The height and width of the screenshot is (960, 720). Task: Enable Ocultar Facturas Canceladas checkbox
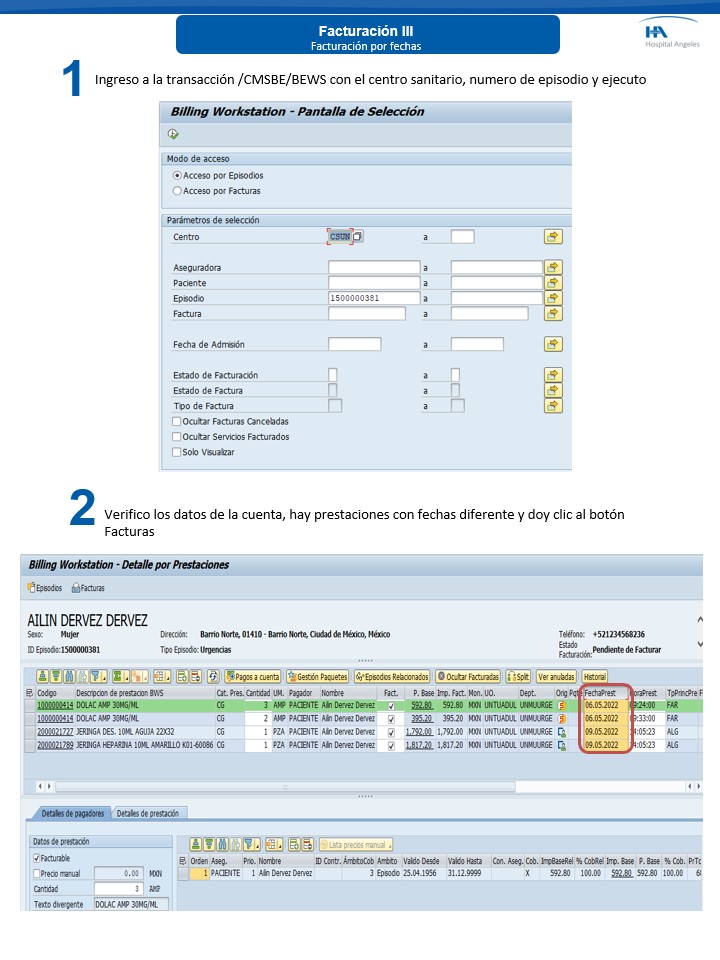(177, 422)
